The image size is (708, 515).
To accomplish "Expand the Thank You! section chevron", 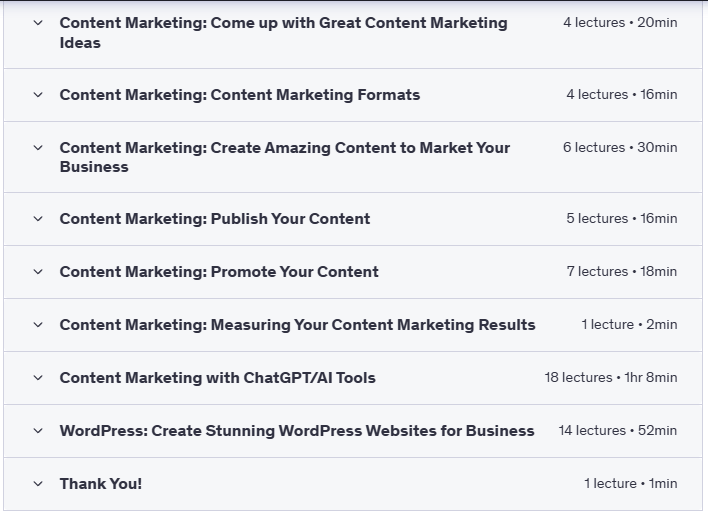I will click(x=38, y=484).
